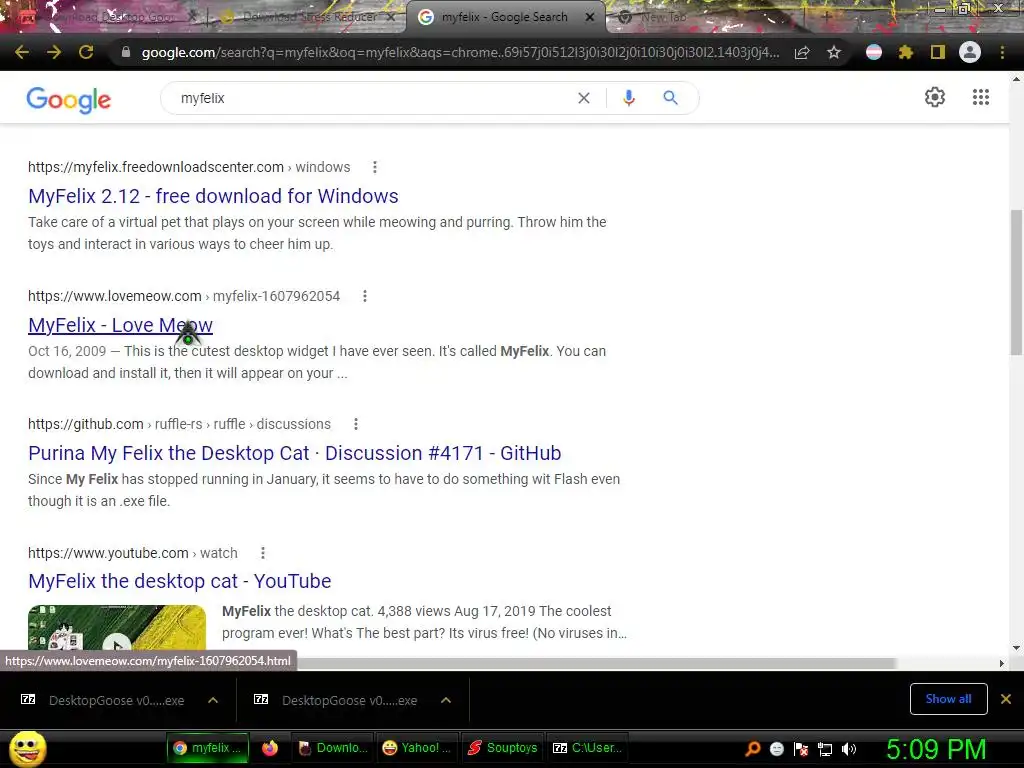Open the striped extension icon in toolbar

pyautogui.click(x=874, y=52)
